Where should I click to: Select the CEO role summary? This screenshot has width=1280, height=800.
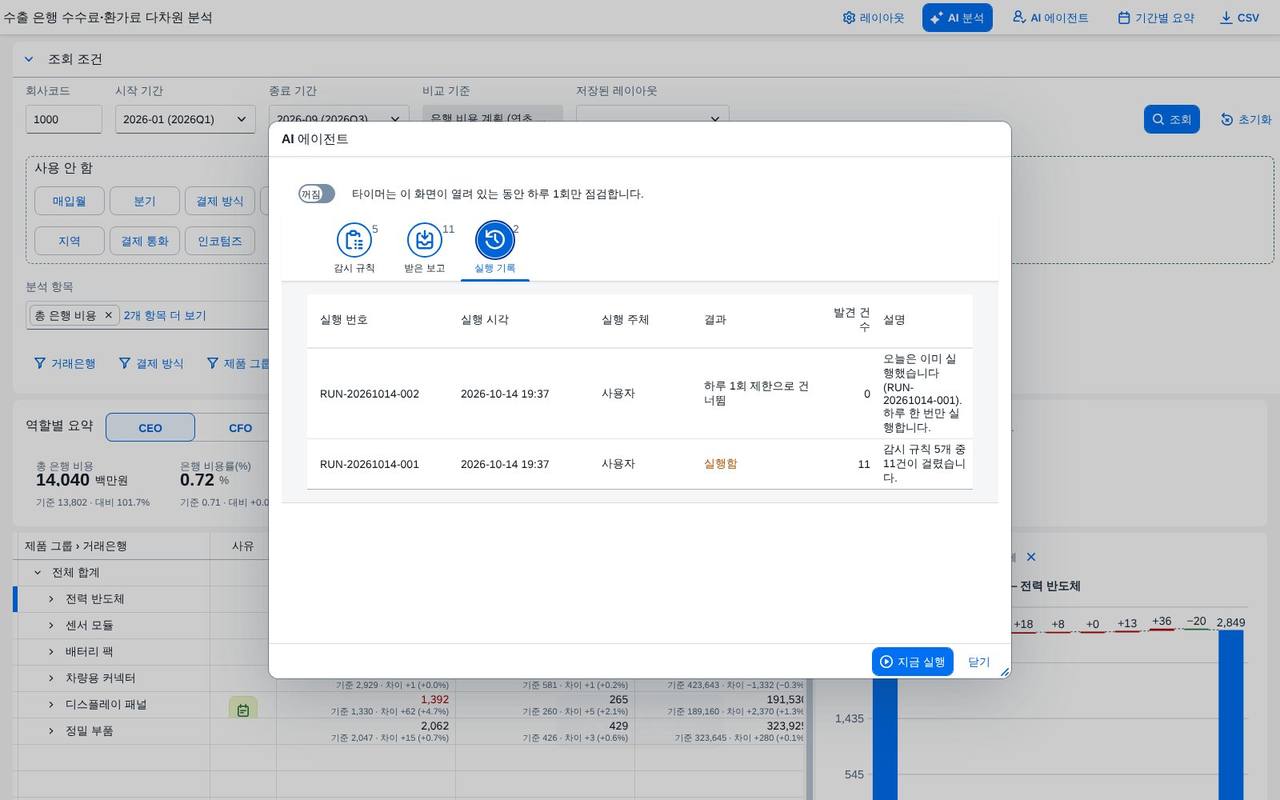150,428
